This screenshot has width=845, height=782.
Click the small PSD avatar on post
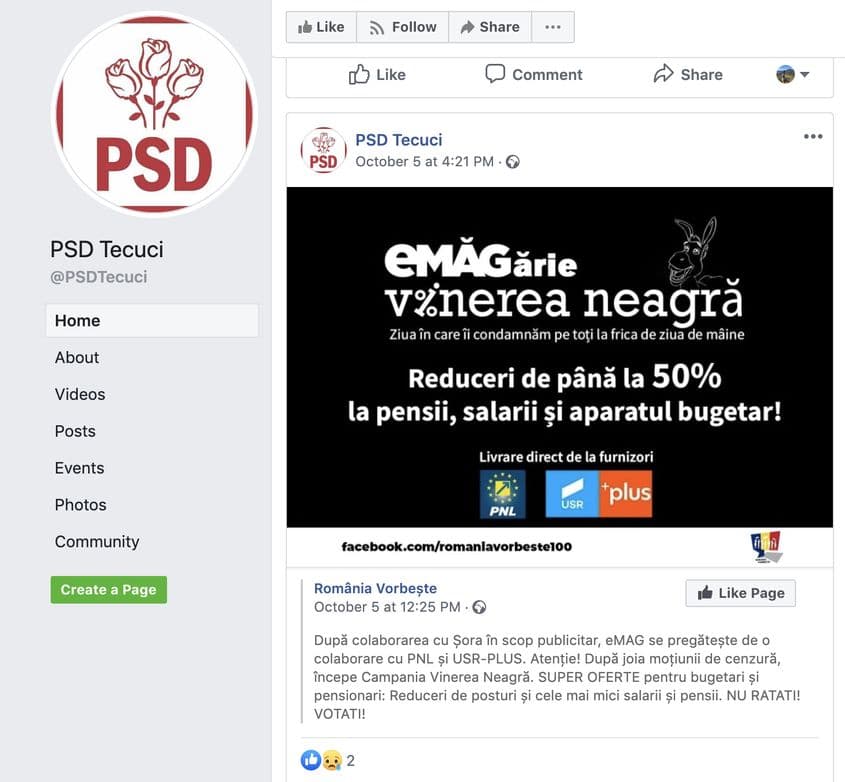323,150
